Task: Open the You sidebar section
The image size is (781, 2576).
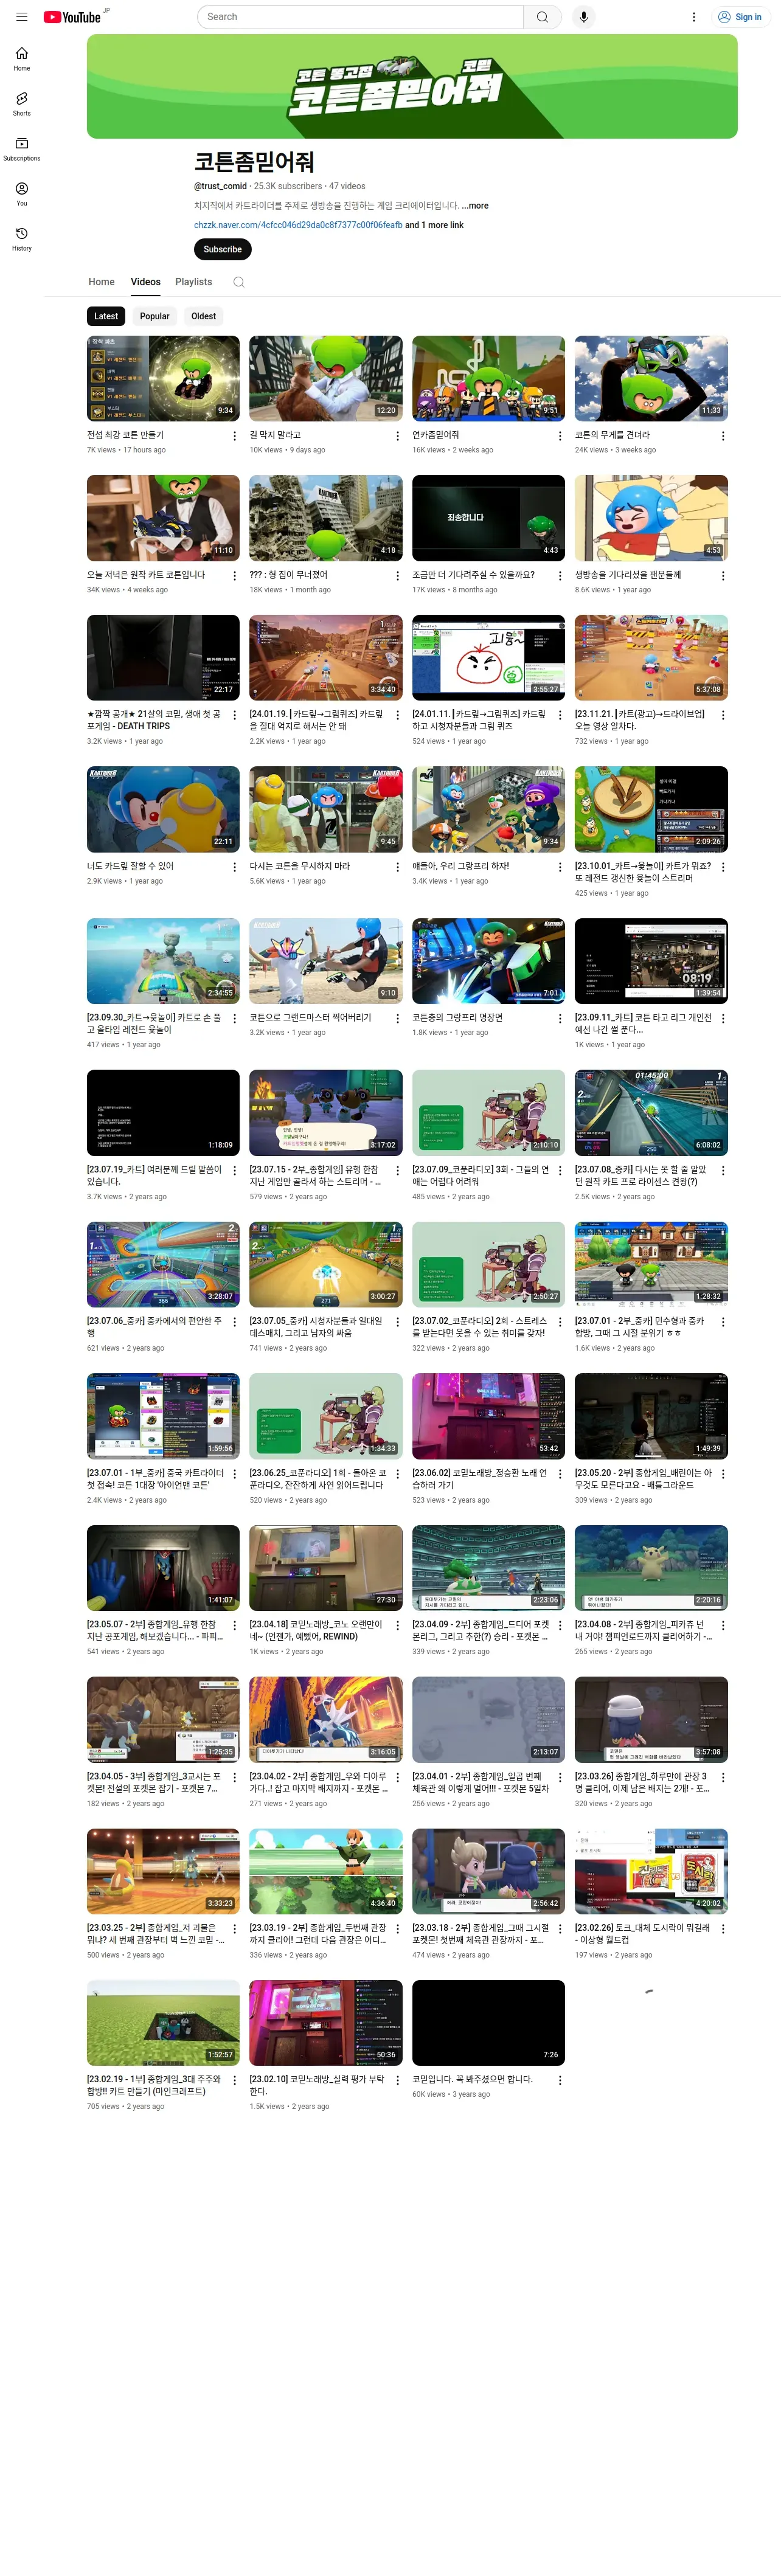Action: (21, 194)
